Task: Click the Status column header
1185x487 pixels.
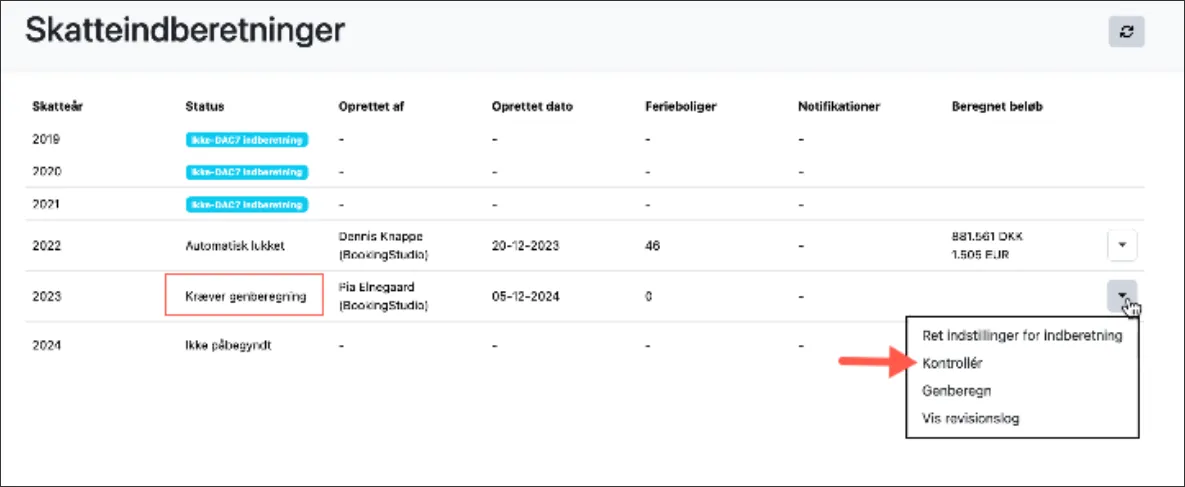Action: tap(204, 107)
